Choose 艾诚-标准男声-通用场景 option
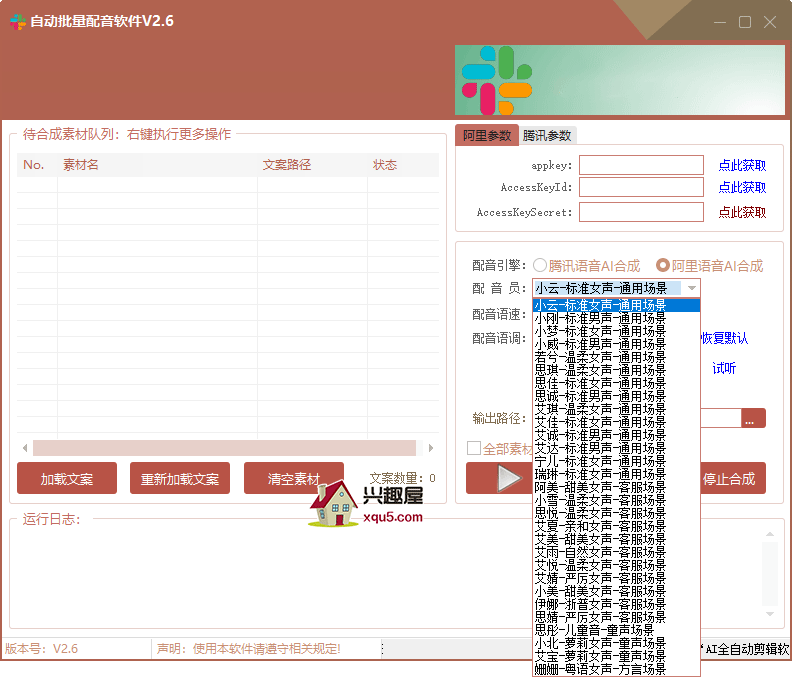This screenshot has width=792, height=681. 617,435
